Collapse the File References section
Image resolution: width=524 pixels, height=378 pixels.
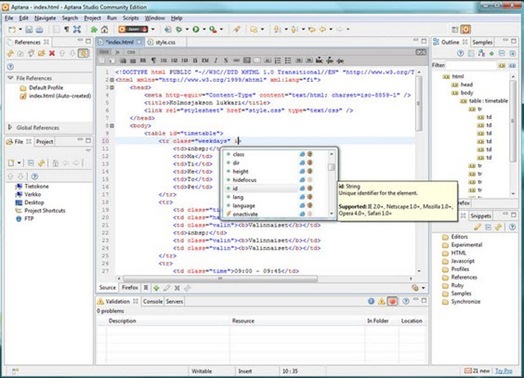pyautogui.click(x=10, y=78)
